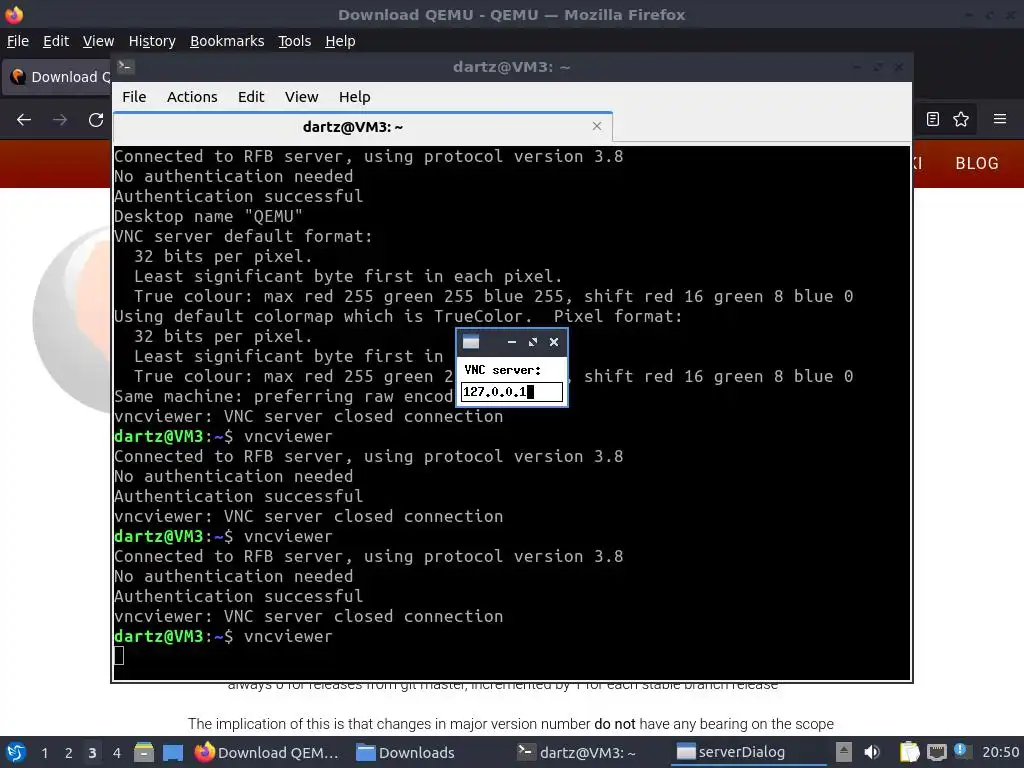Switch to virtual desktop 1
This screenshot has width=1024, height=768.
[44, 752]
